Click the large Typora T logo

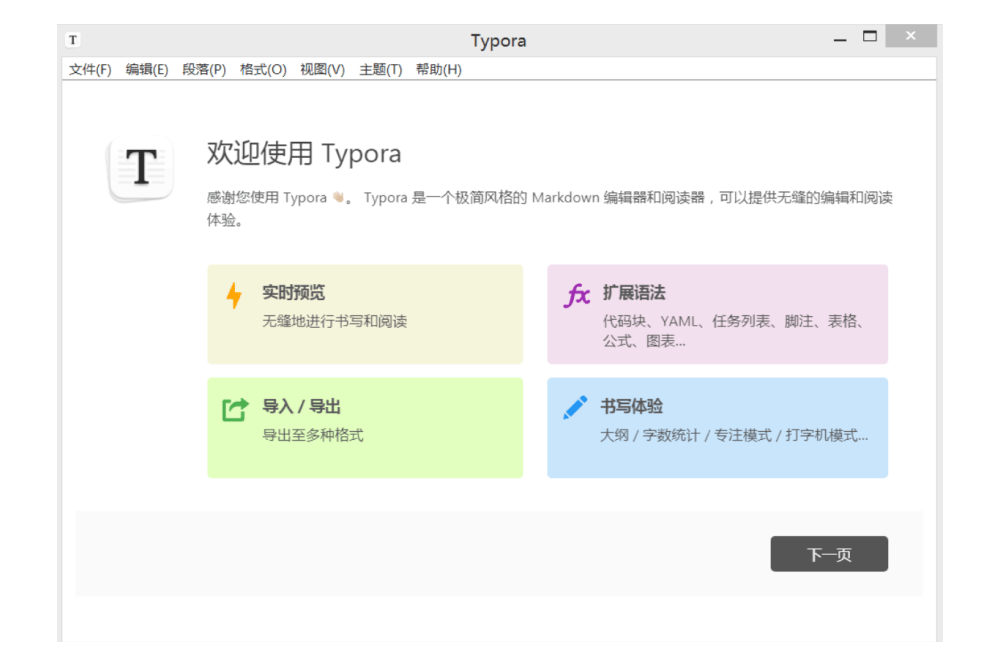pos(141,169)
